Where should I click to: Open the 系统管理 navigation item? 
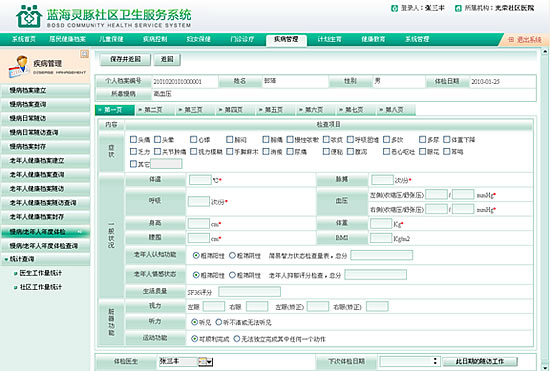417,39
